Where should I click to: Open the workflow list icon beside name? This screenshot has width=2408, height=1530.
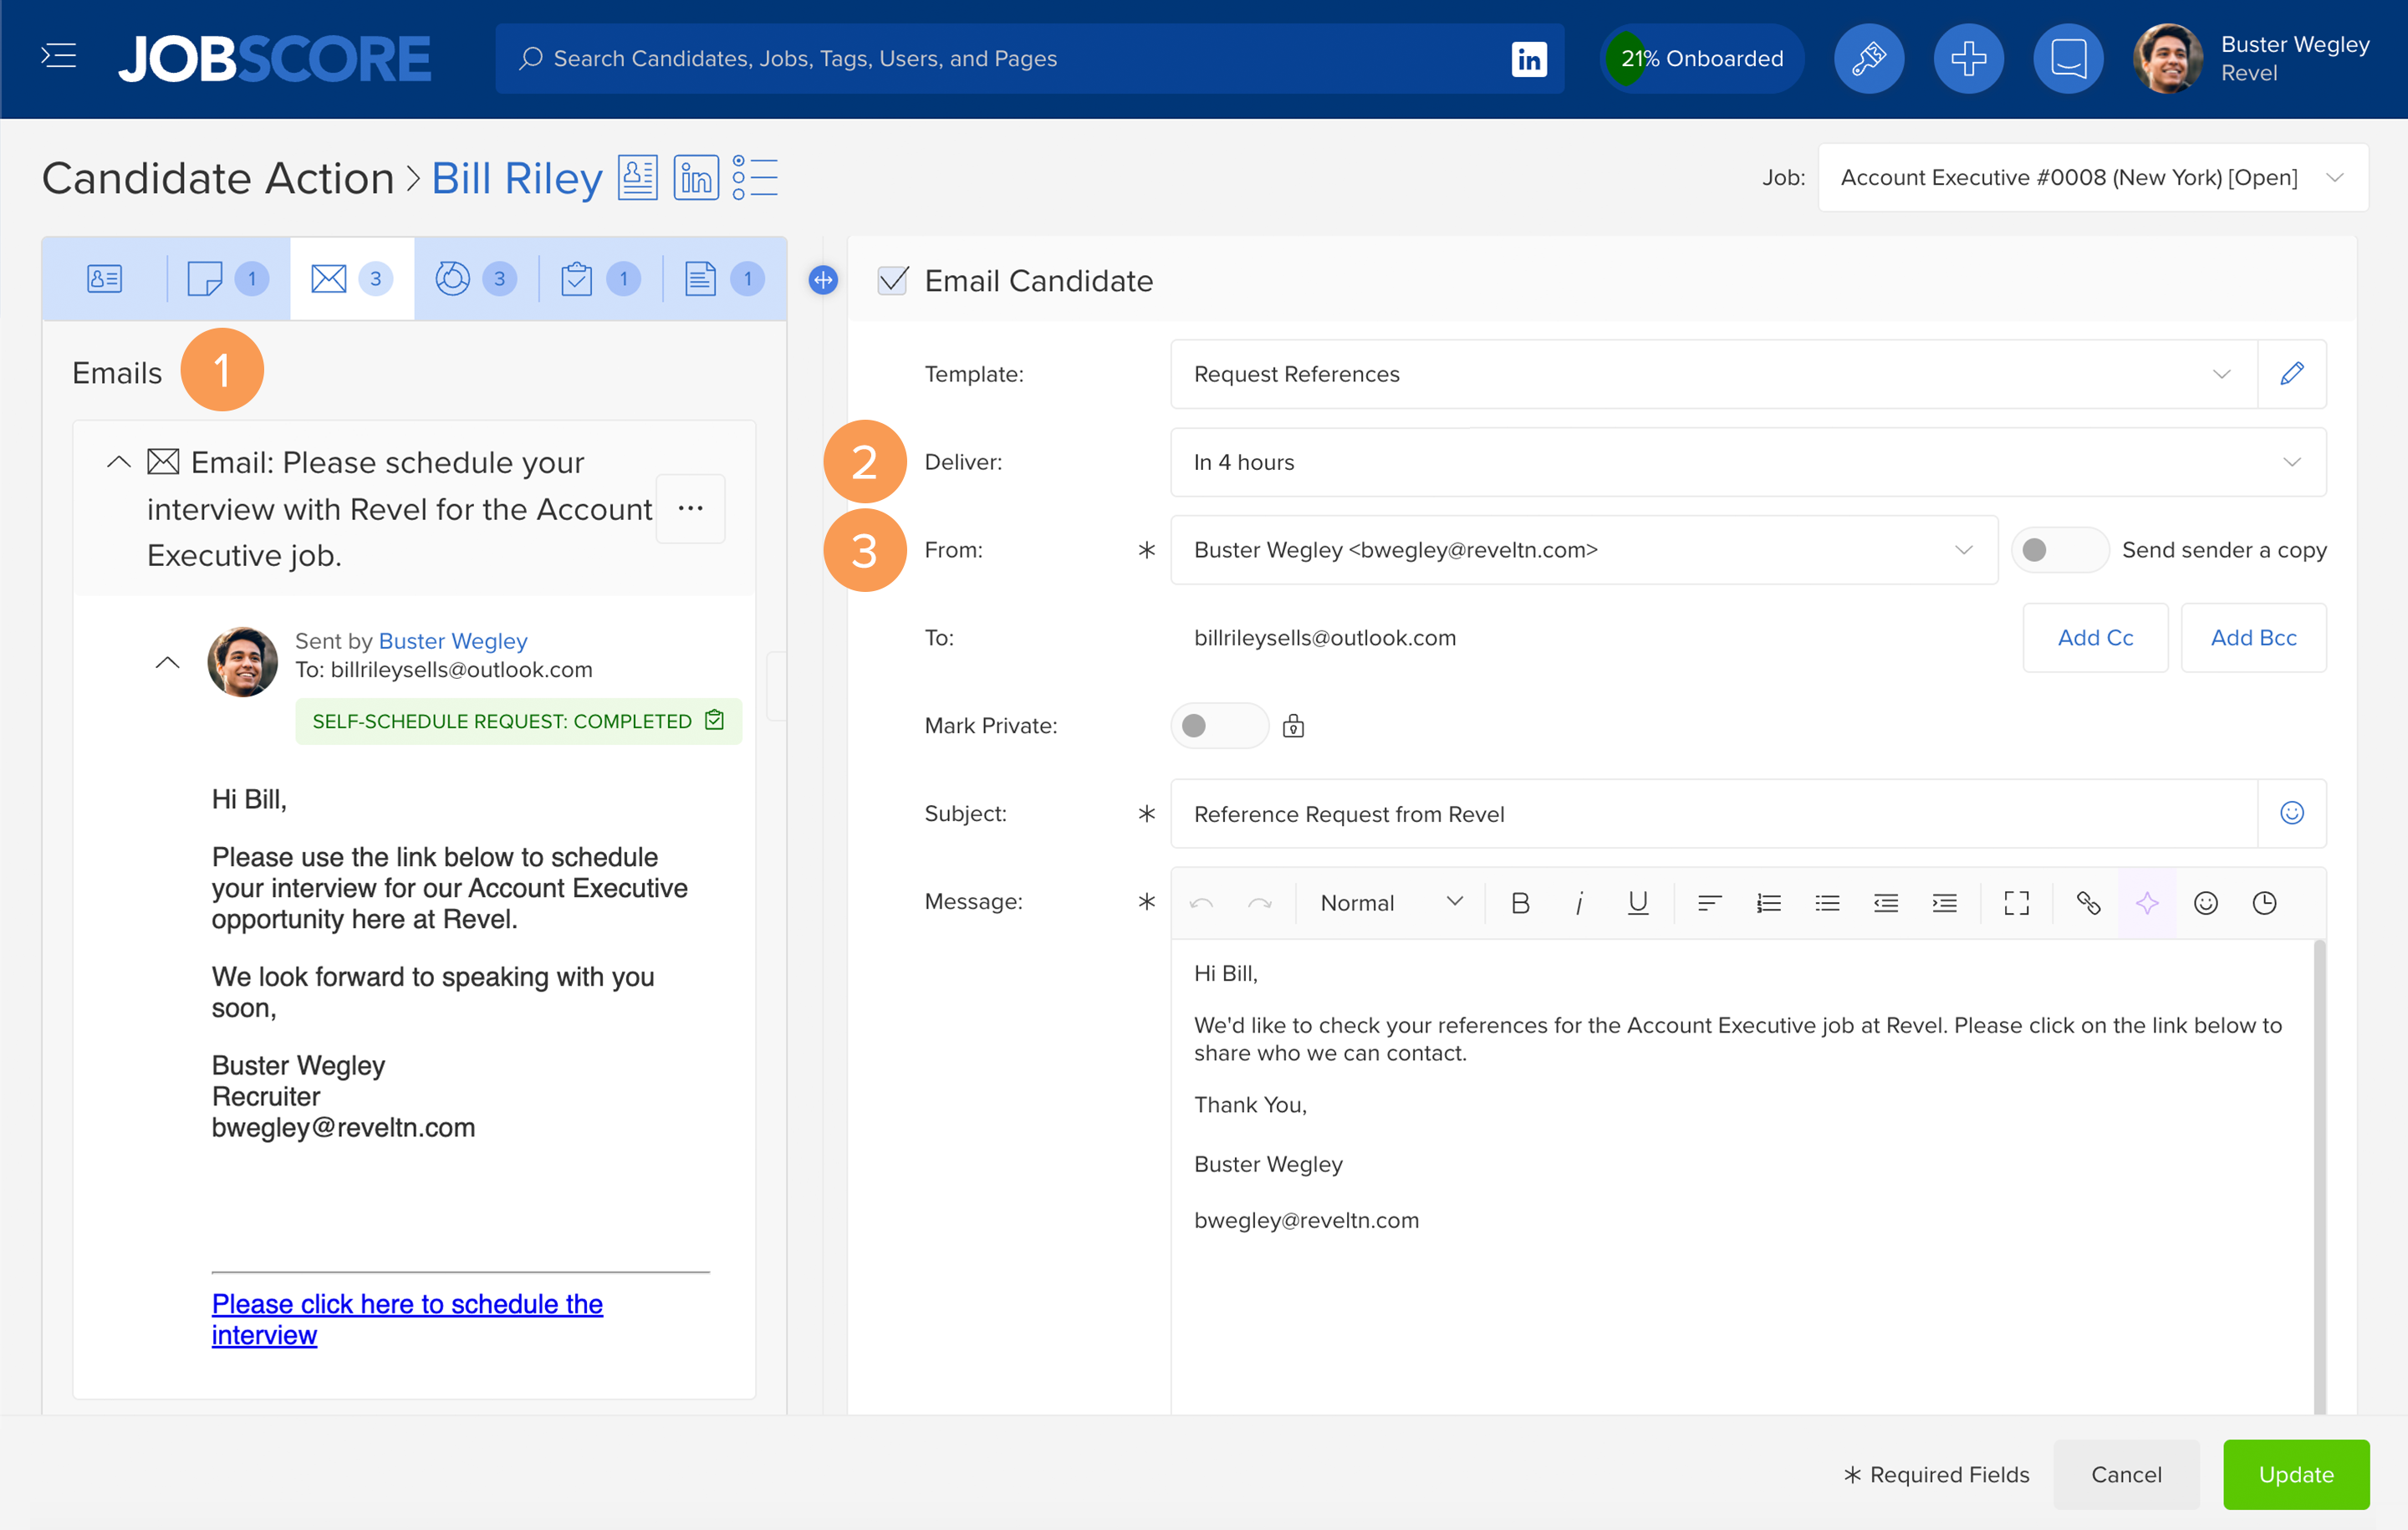coord(755,178)
